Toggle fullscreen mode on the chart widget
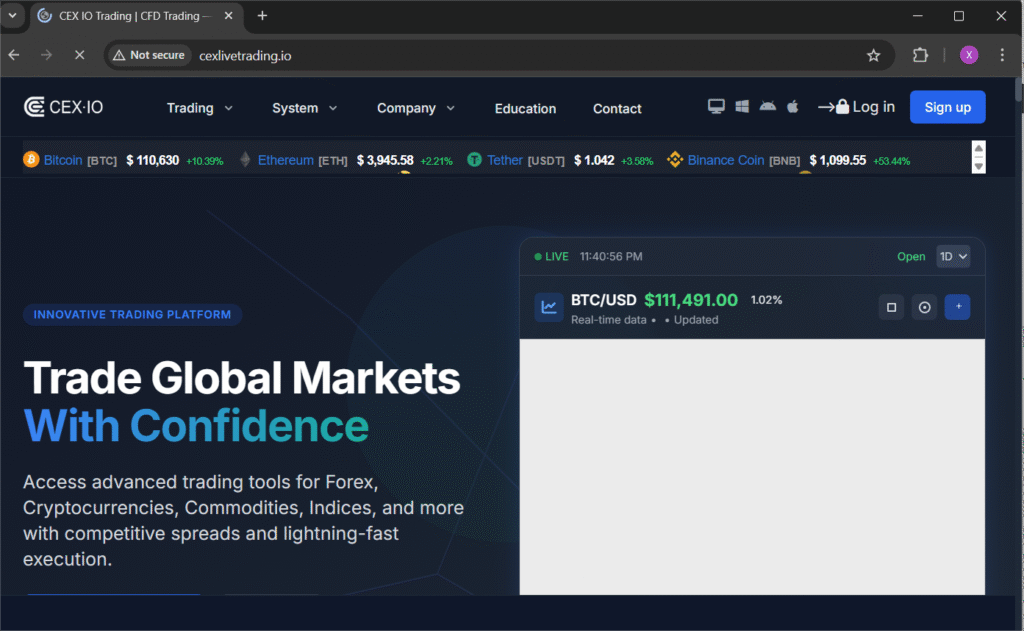Viewport: 1024px width, 631px height. point(891,307)
